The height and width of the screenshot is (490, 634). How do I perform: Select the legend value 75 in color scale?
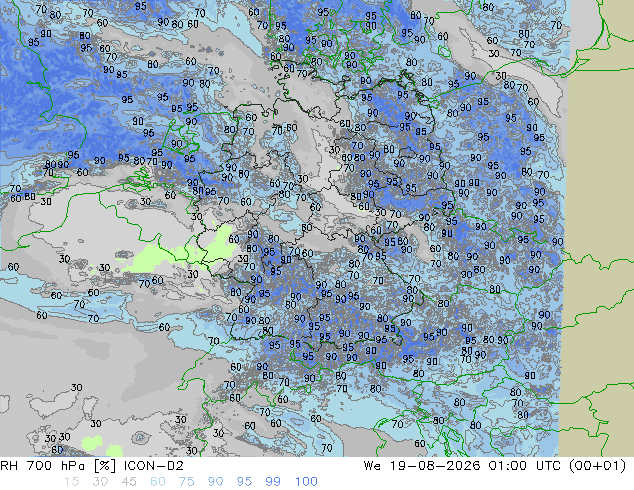[x=186, y=482]
